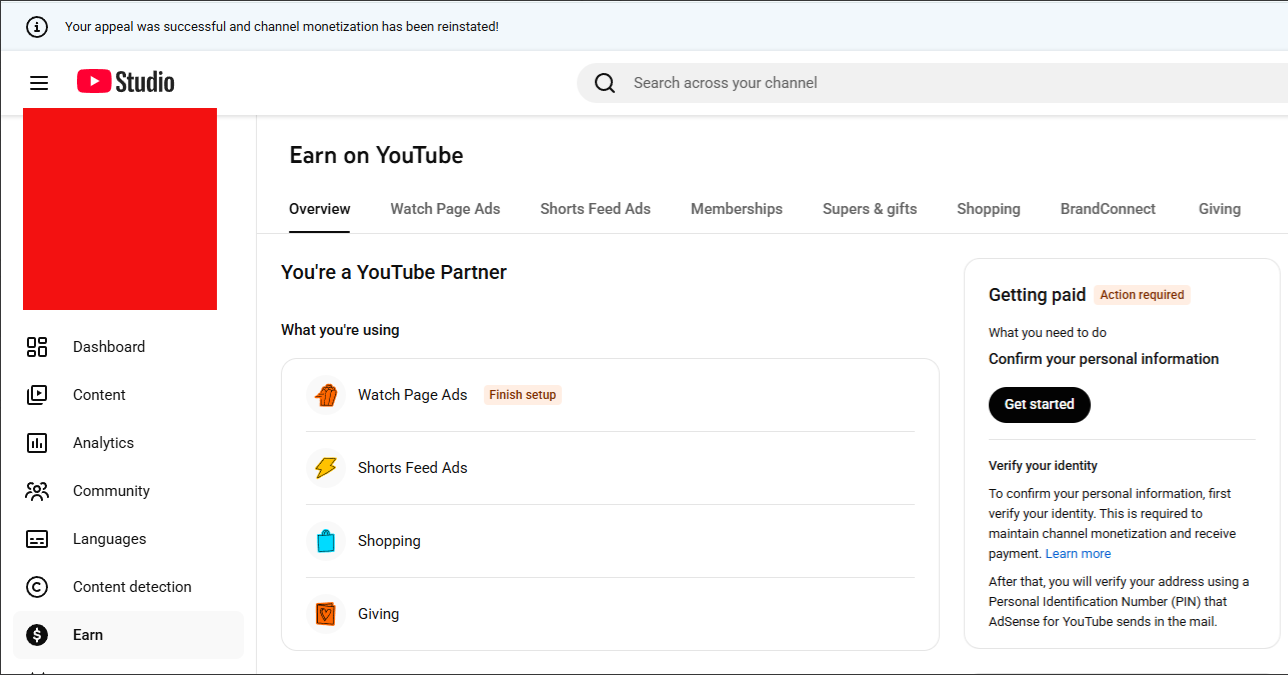This screenshot has height=675, width=1288.
Task: Click the Community people icon
Action: pyautogui.click(x=37, y=491)
